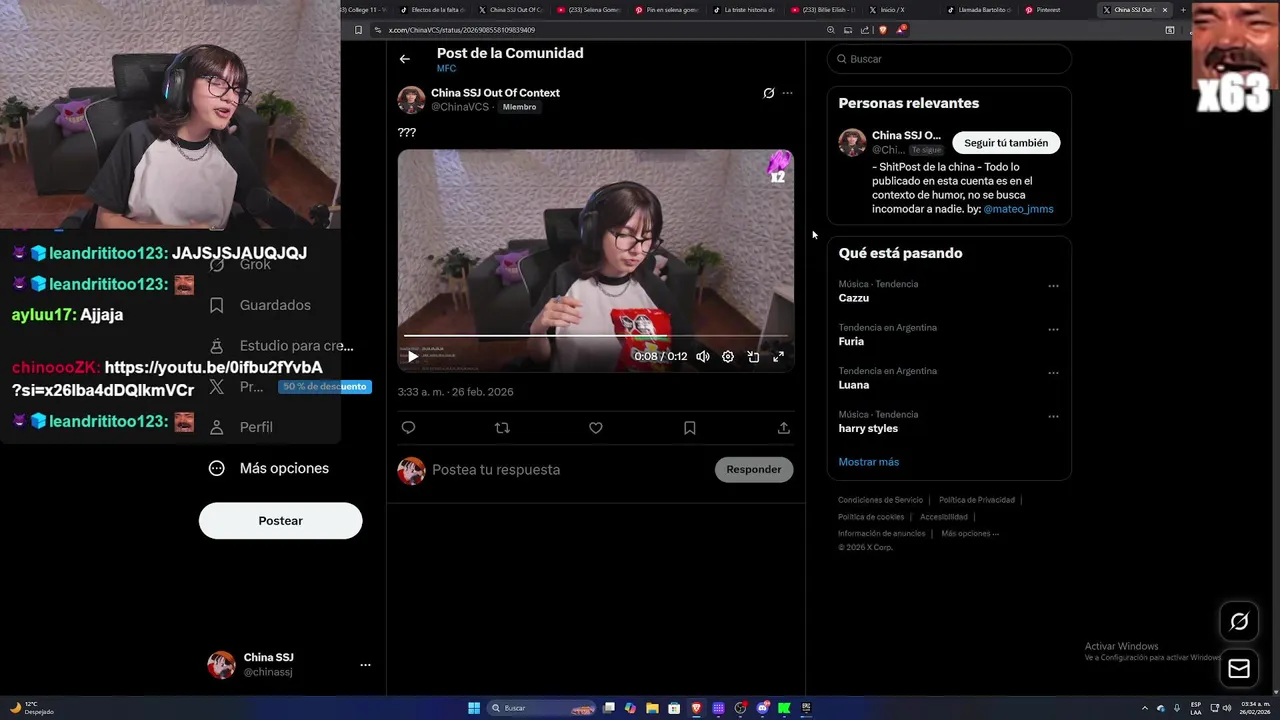The width and height of the screenshot is (1280, 720).
Task: Click the repost arrows icon
Action: (502, 428)
